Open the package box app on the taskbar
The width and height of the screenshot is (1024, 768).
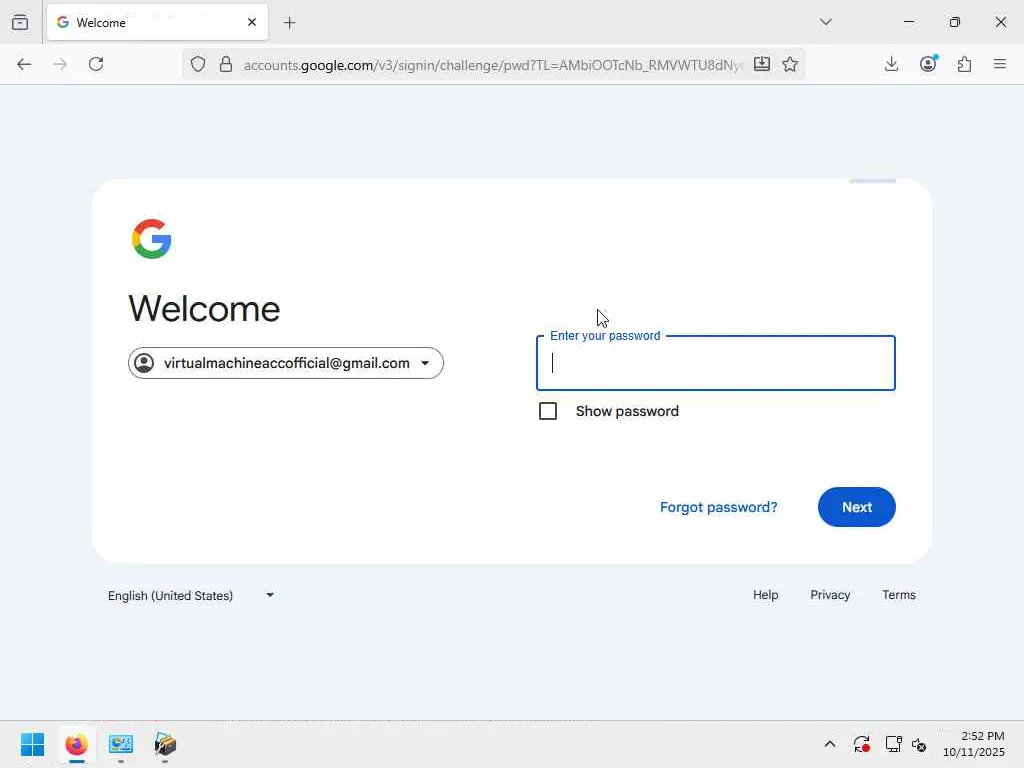point(165,744)
